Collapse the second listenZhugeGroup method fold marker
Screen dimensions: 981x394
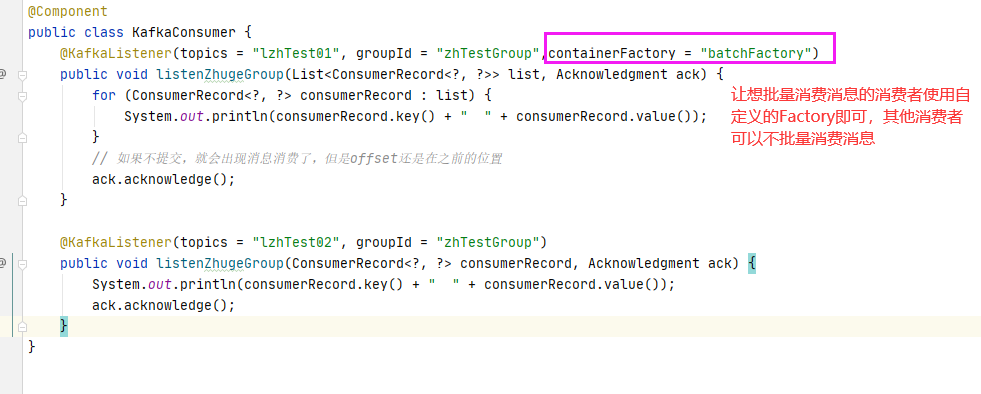tap(23, 263)
